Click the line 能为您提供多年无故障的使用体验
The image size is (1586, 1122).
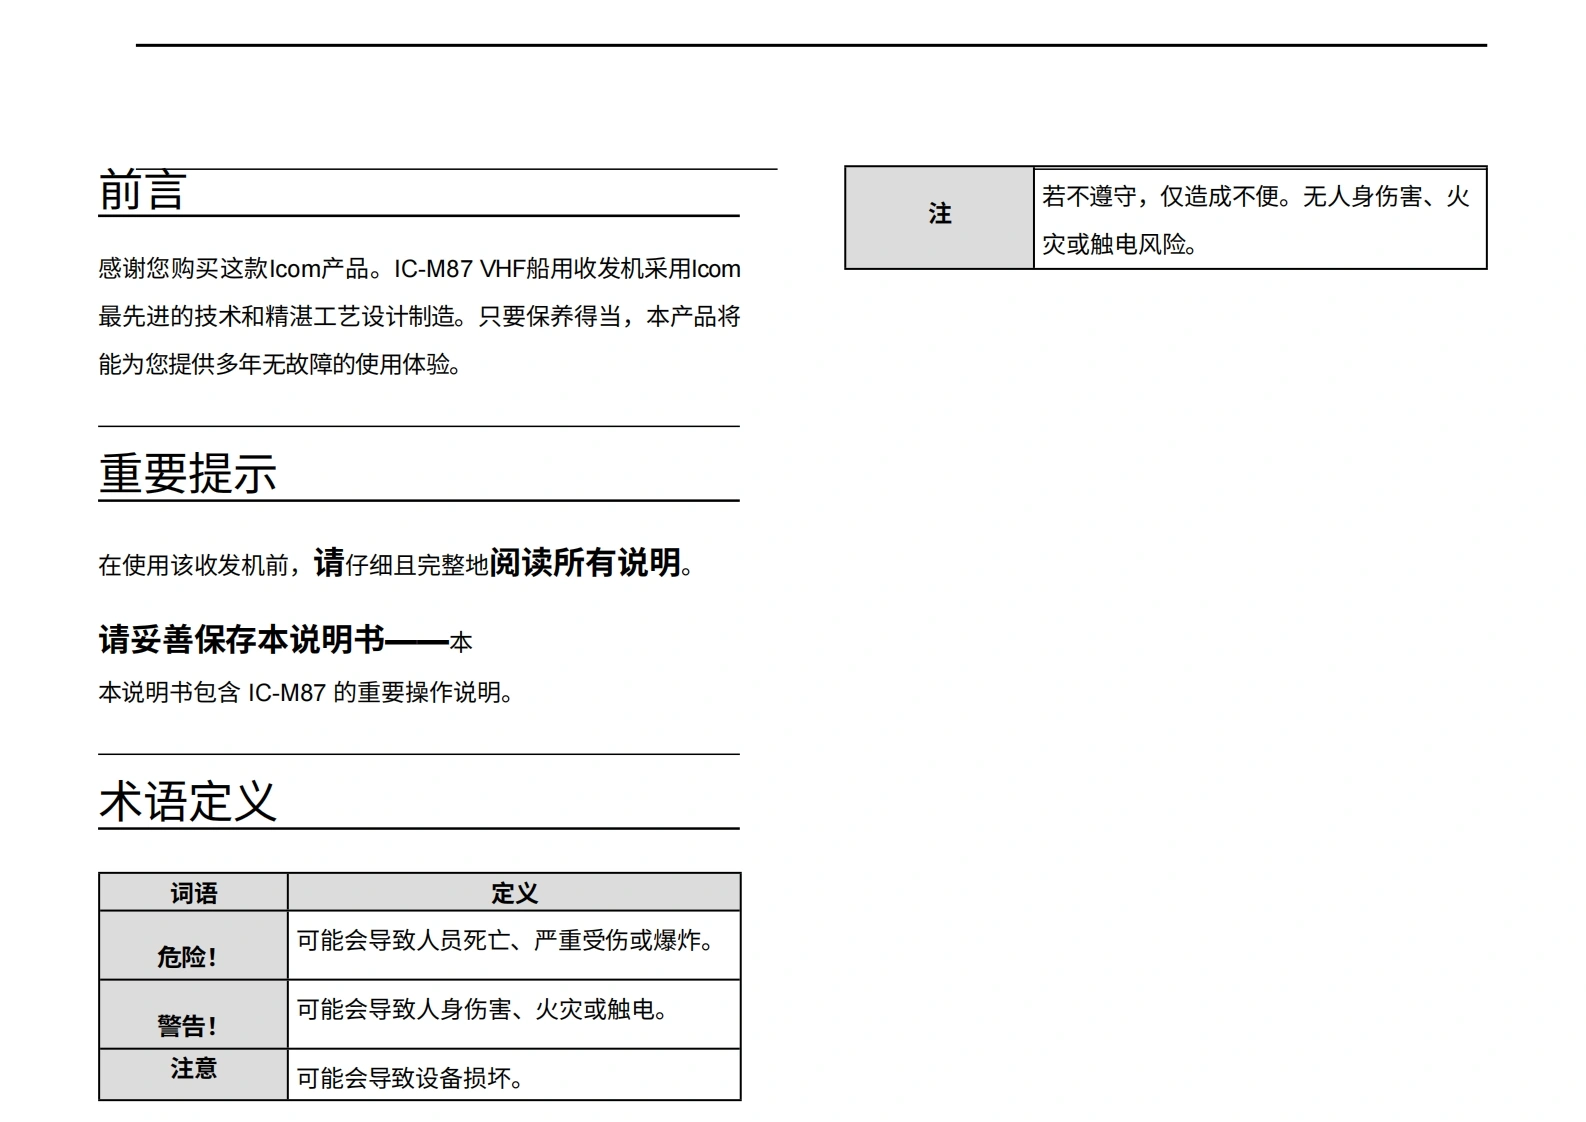pyautogui.click(x=280, y=365)
